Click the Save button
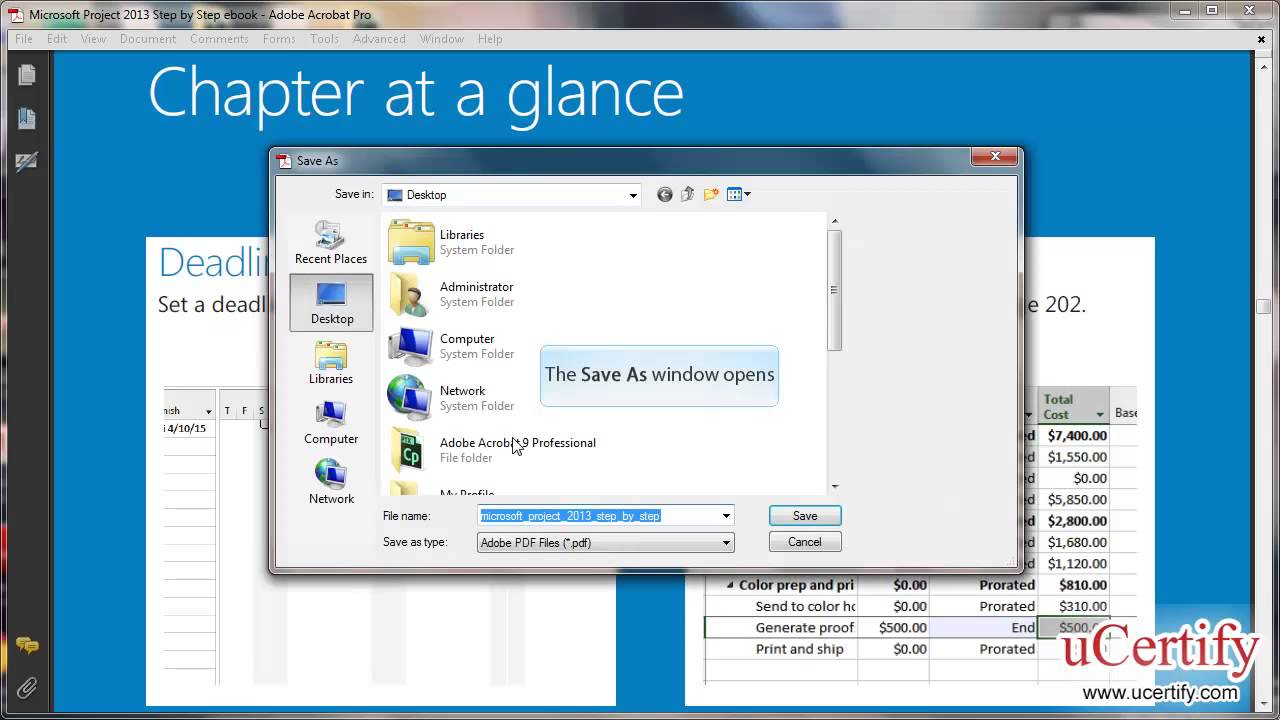This screenshot has width=1280, height=720. pos(805,516)
